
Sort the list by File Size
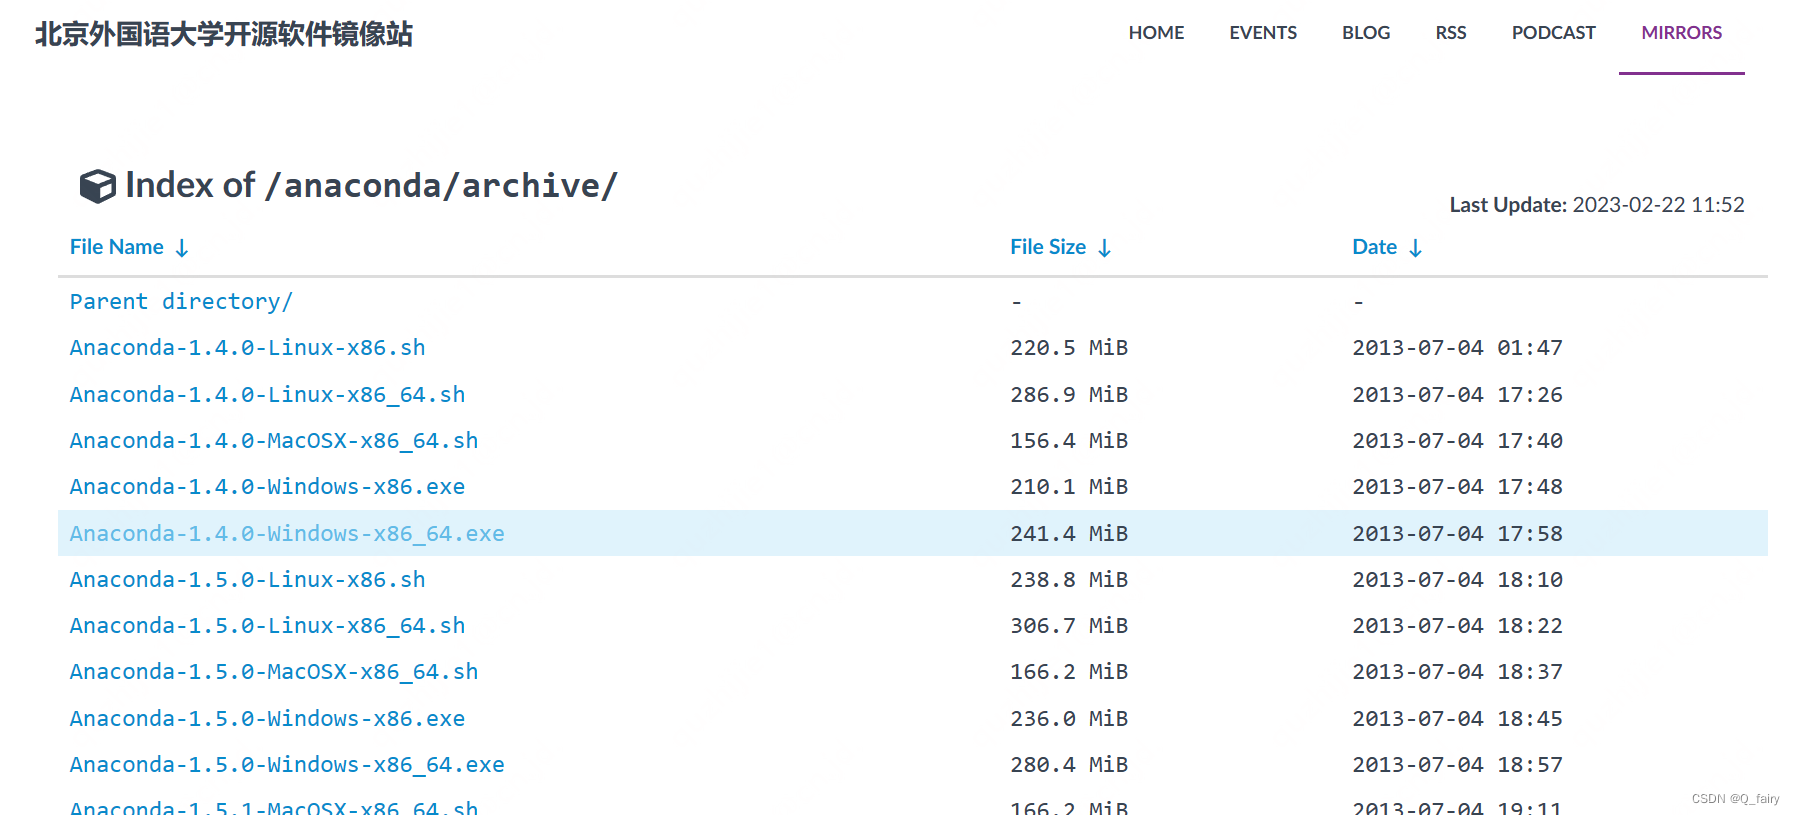click(1048, 247)
